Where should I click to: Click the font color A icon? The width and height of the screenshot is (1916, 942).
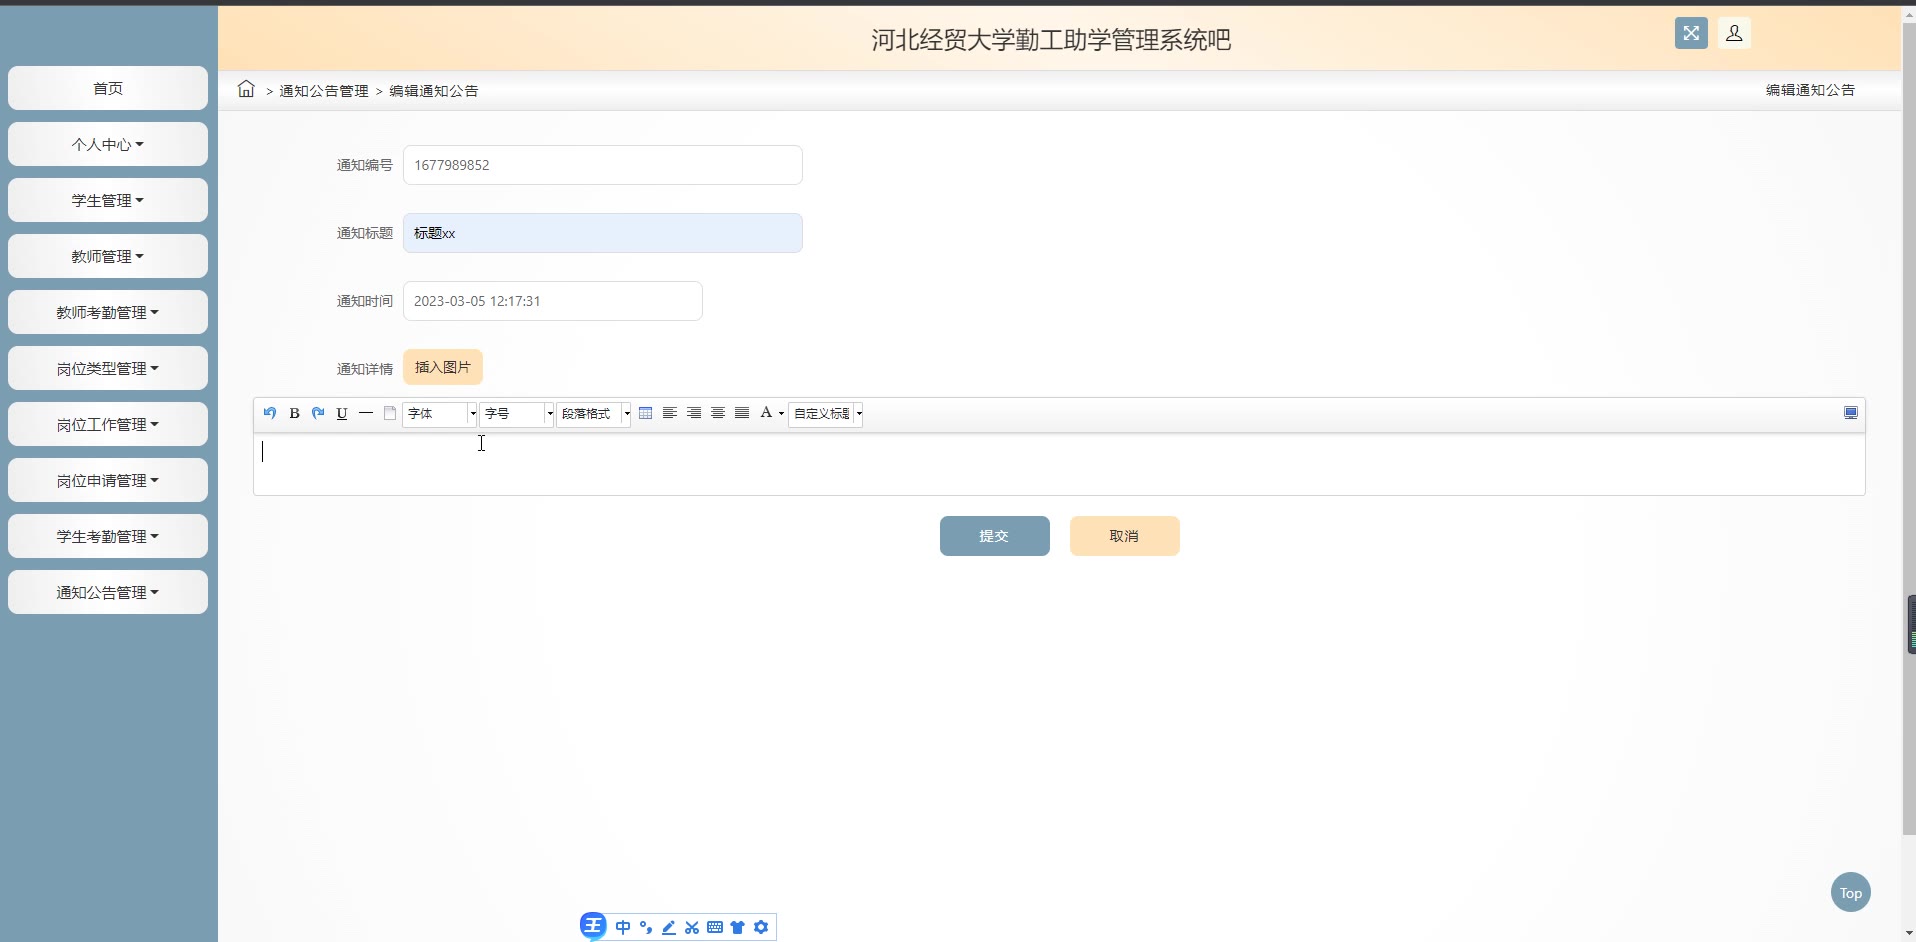[x=766, y=413]
